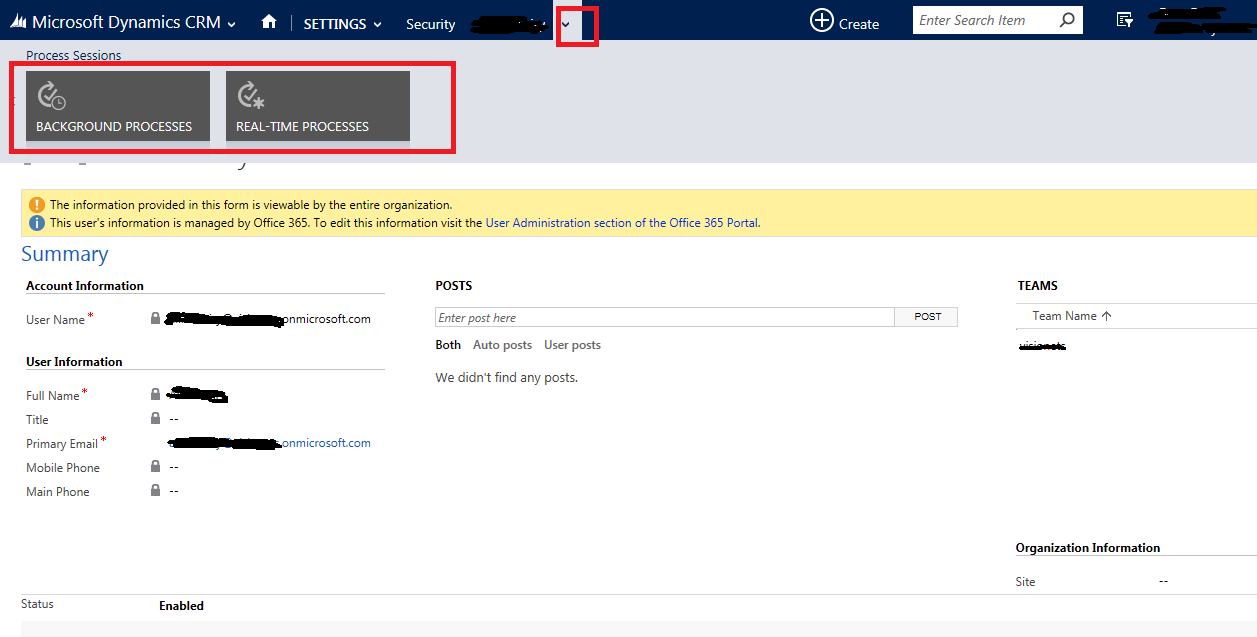Open the Office 365 Portal User Administration link

[x=622, y=223]
